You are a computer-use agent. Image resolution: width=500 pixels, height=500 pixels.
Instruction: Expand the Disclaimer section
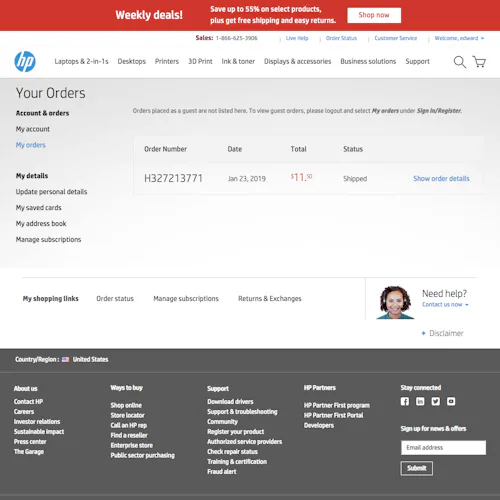pos(442,333)
